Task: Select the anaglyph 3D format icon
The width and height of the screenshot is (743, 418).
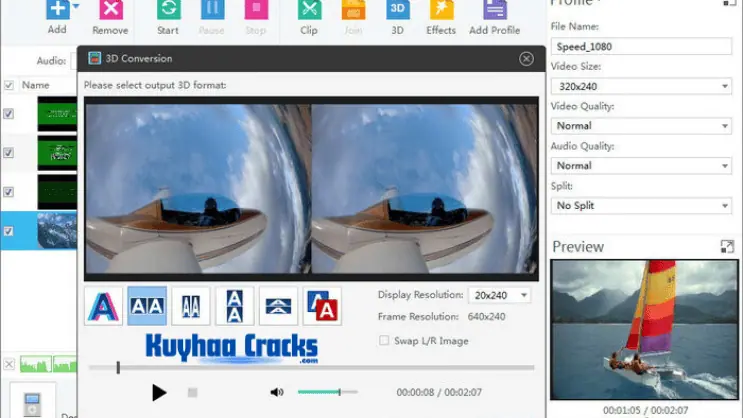Action: click(103, 306)
